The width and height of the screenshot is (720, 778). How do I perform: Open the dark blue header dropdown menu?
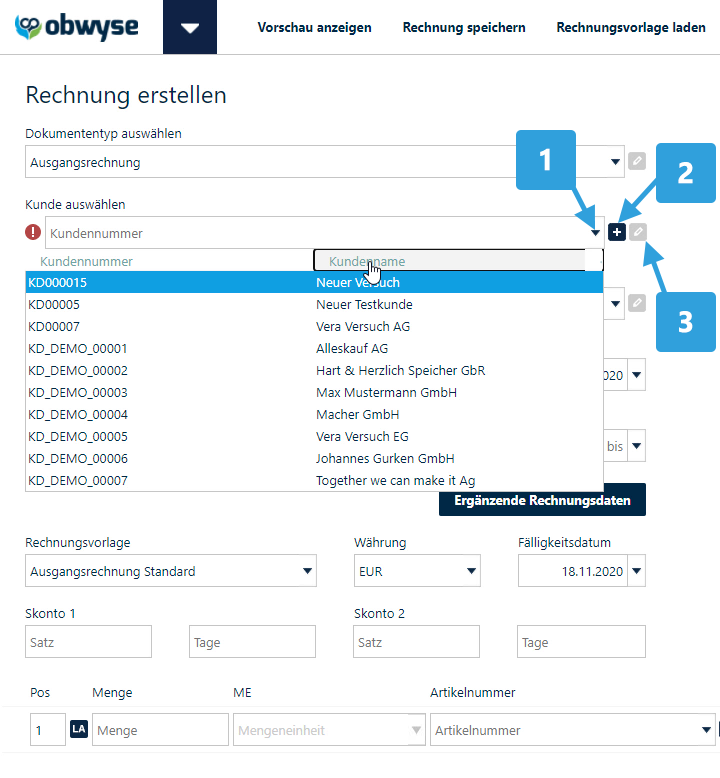pyautogui.click(x=190, y=27)
